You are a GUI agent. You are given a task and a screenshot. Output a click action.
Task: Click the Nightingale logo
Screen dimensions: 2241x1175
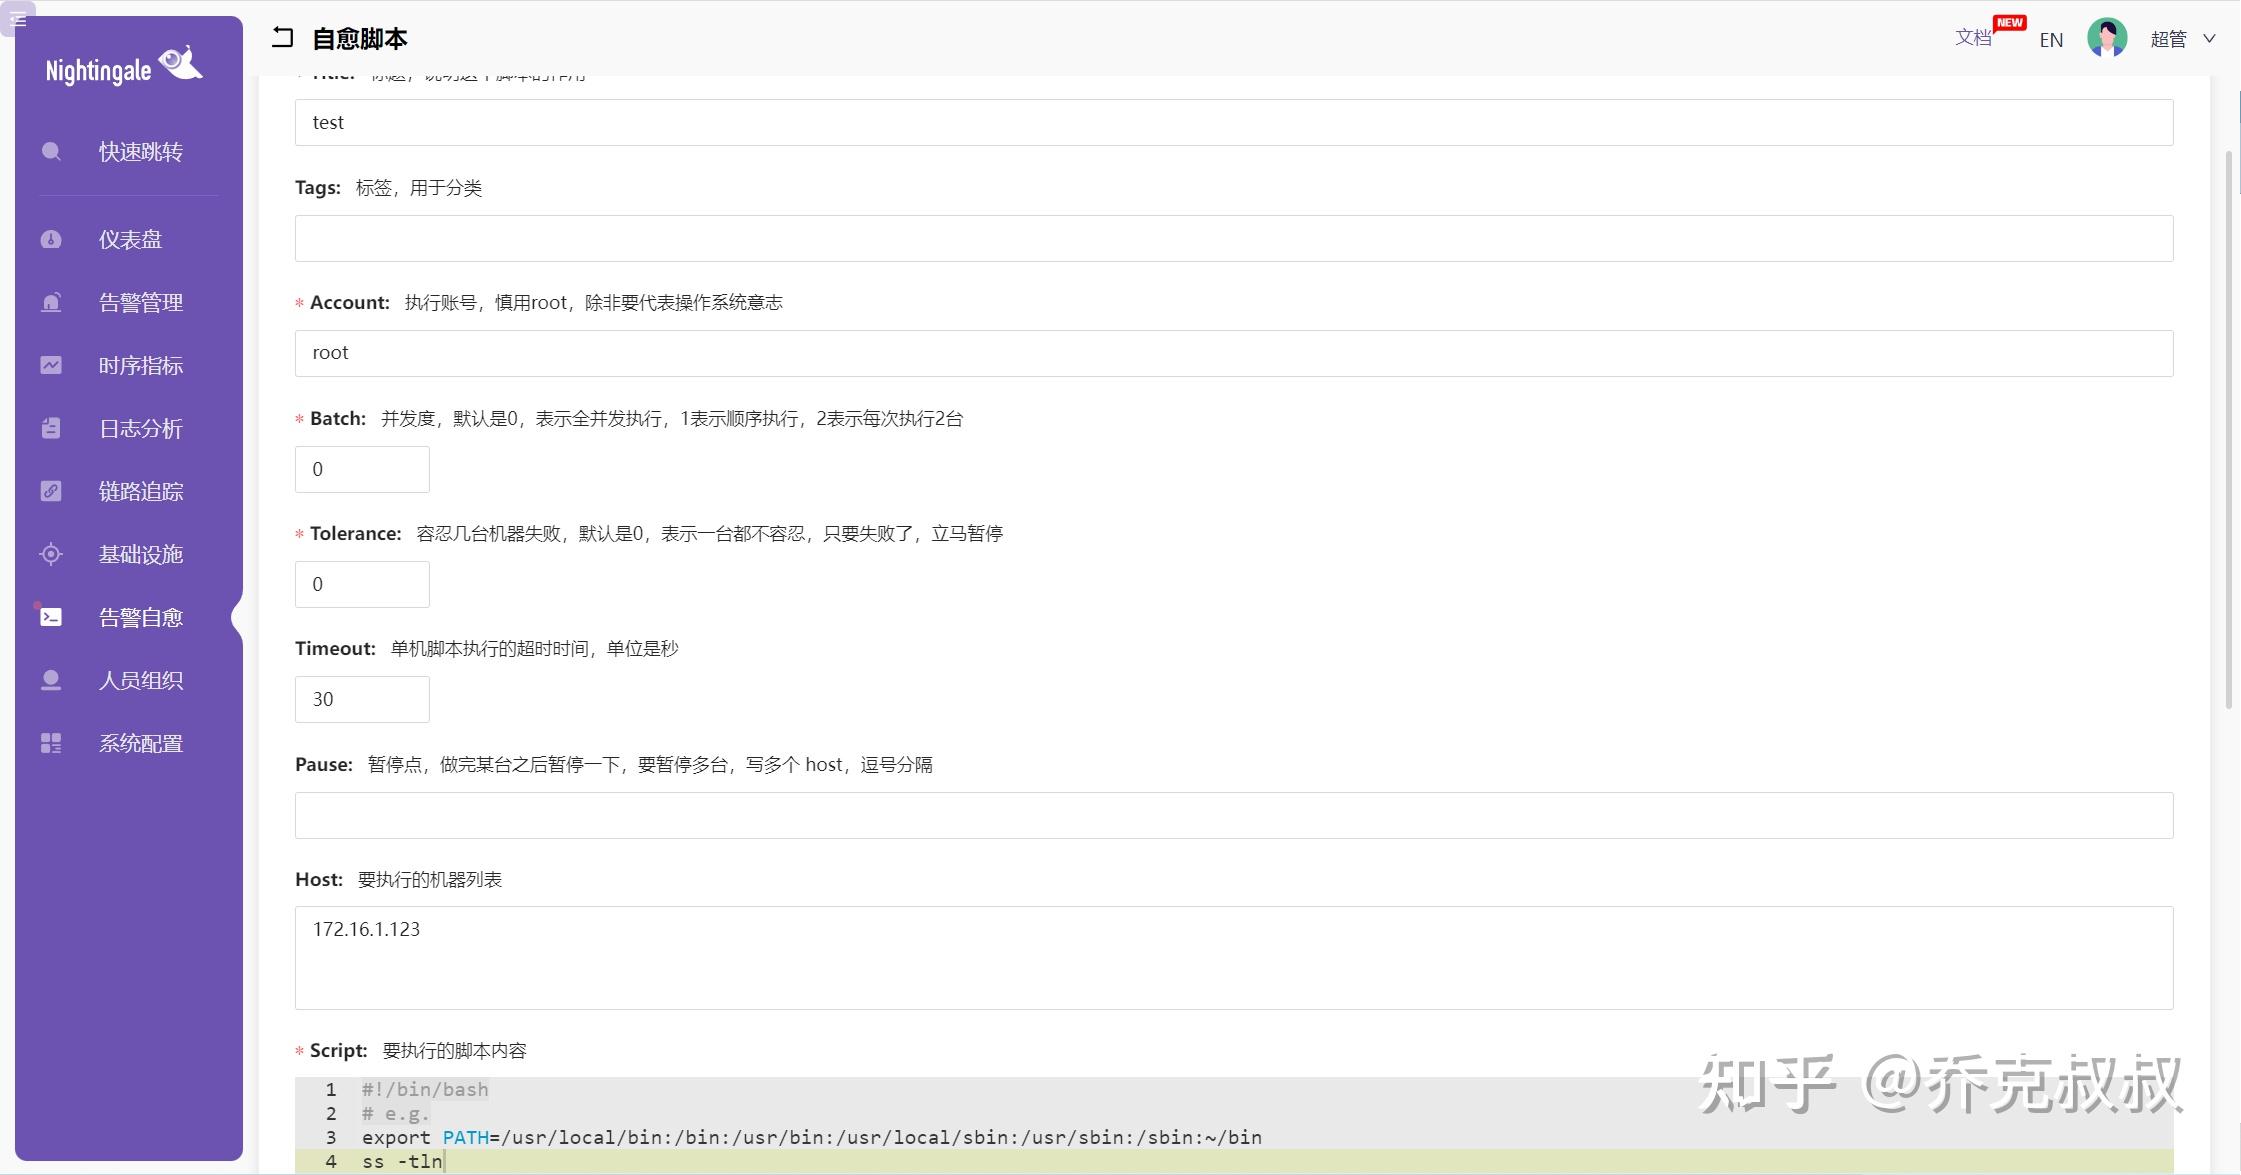125,68
